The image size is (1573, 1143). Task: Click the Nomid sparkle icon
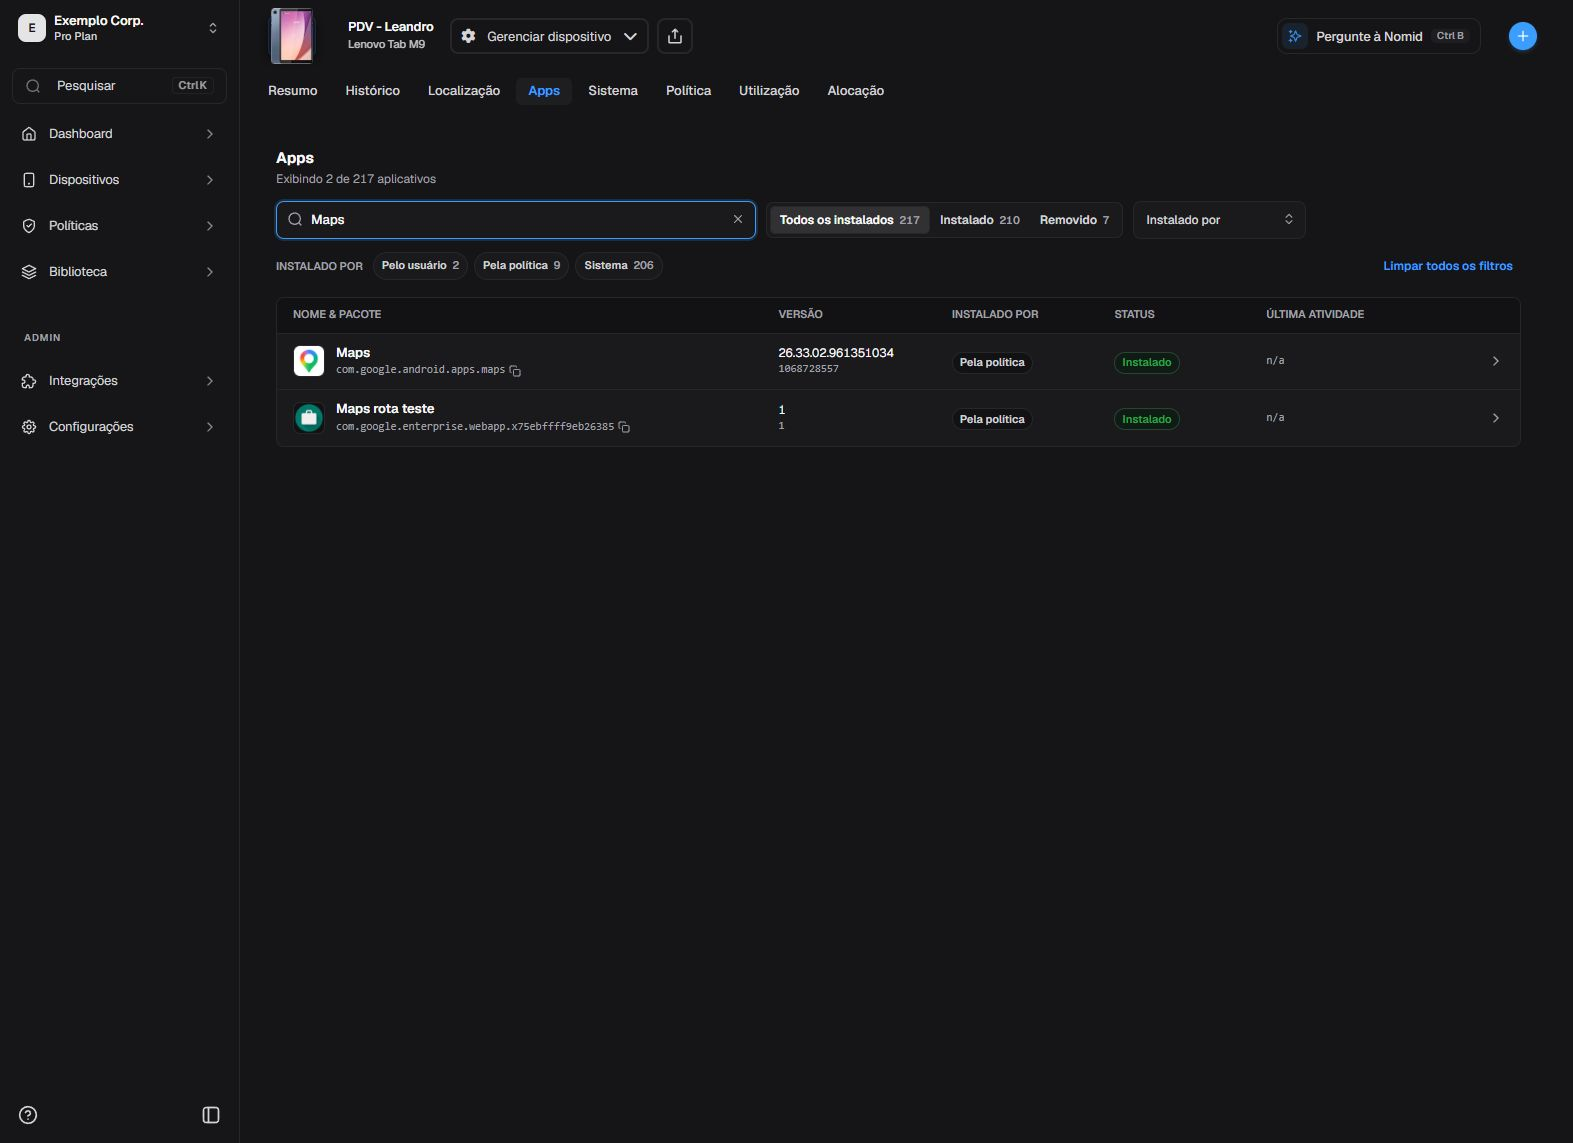1295,36
